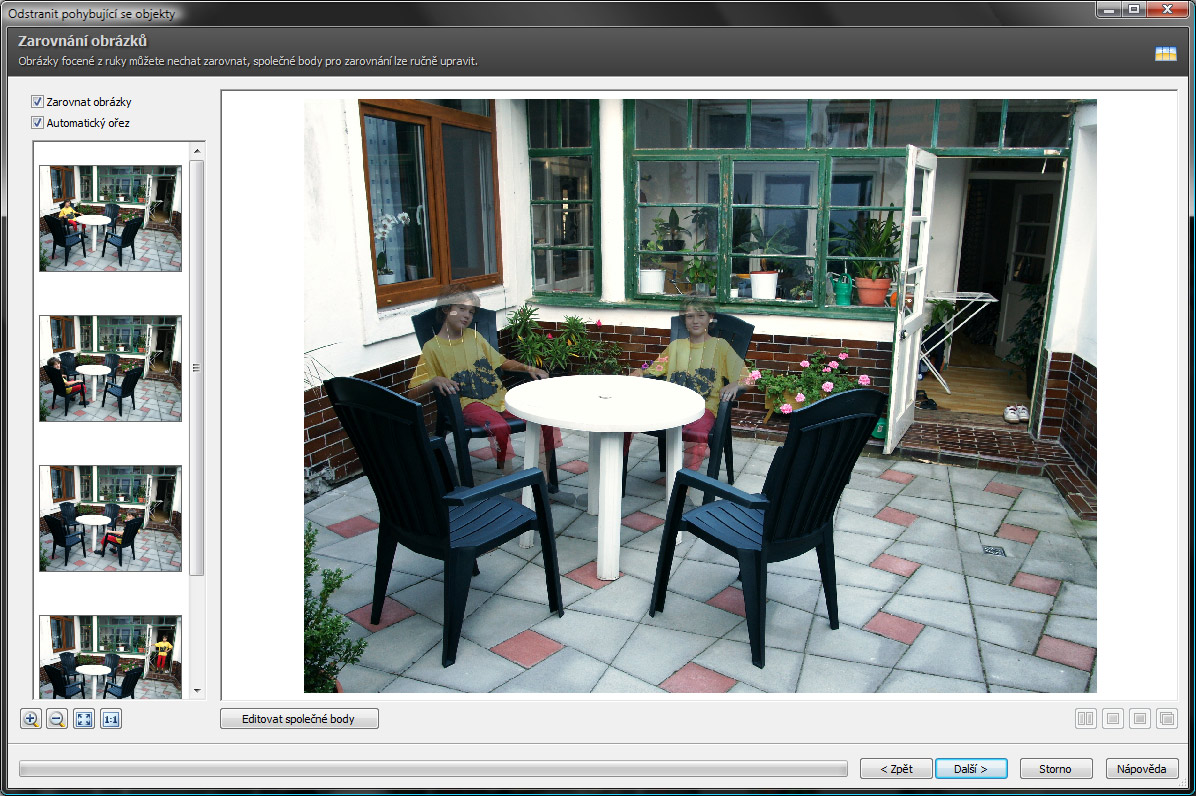
Task: Click the aligned preview image
Action: coord(700,396)
